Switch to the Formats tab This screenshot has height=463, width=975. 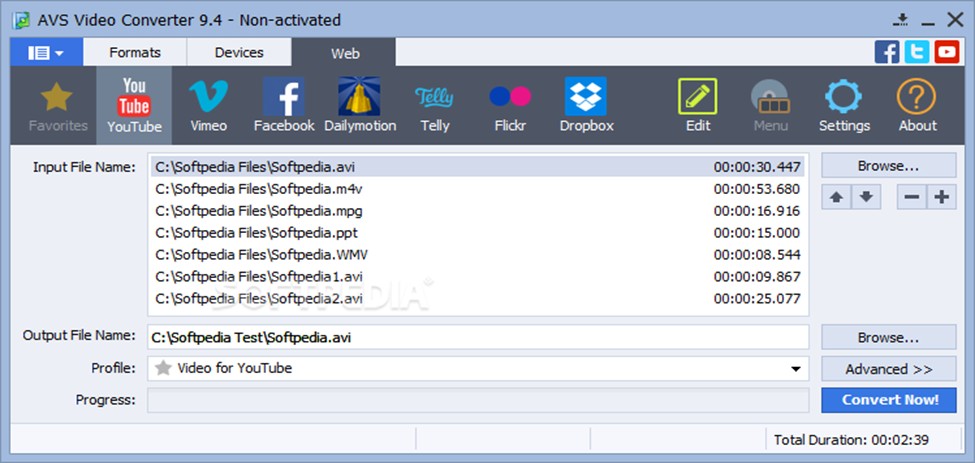click(134, 52)
